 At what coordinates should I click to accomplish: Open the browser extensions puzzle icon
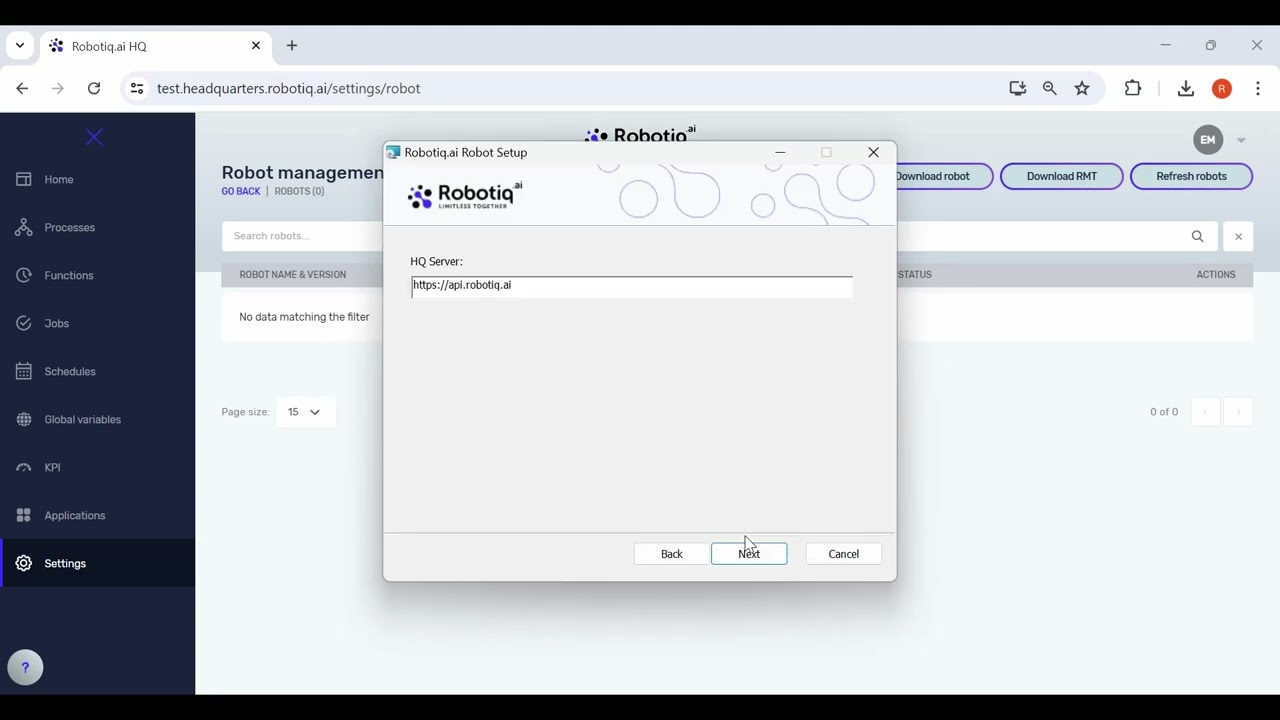[1133, 89]
